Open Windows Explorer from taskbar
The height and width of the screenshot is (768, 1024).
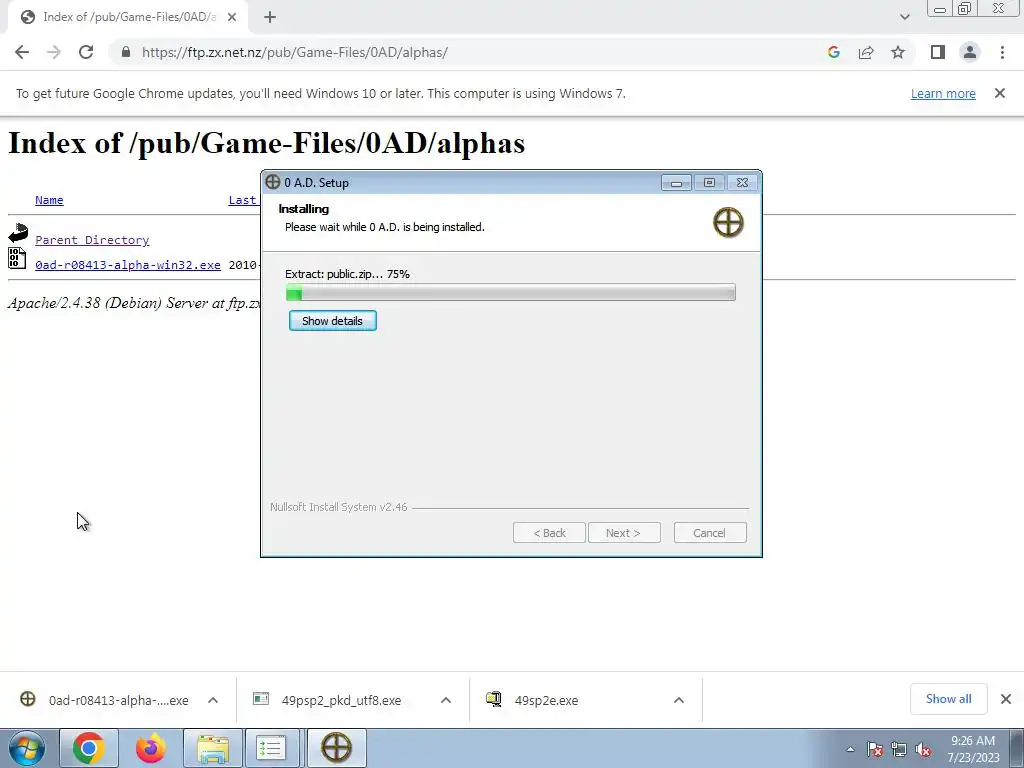(213, 748)
